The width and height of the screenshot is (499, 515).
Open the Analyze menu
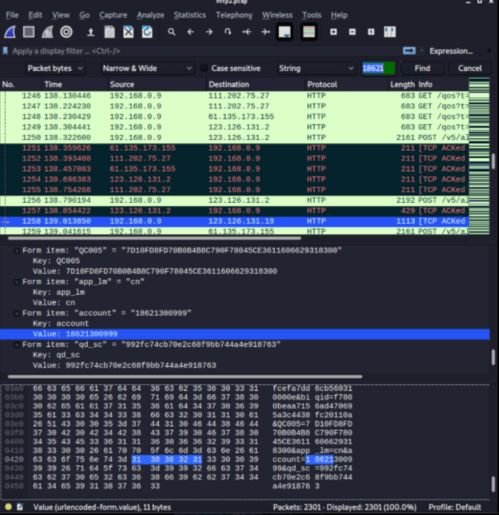tap(150, 15)
